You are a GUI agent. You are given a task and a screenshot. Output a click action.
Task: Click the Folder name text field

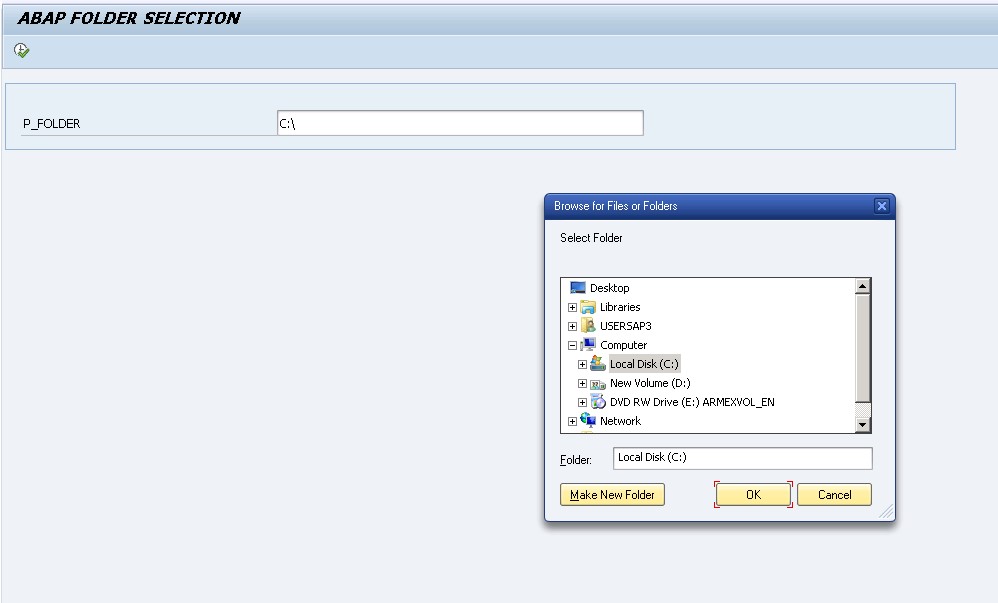click(x=742, y=458)
